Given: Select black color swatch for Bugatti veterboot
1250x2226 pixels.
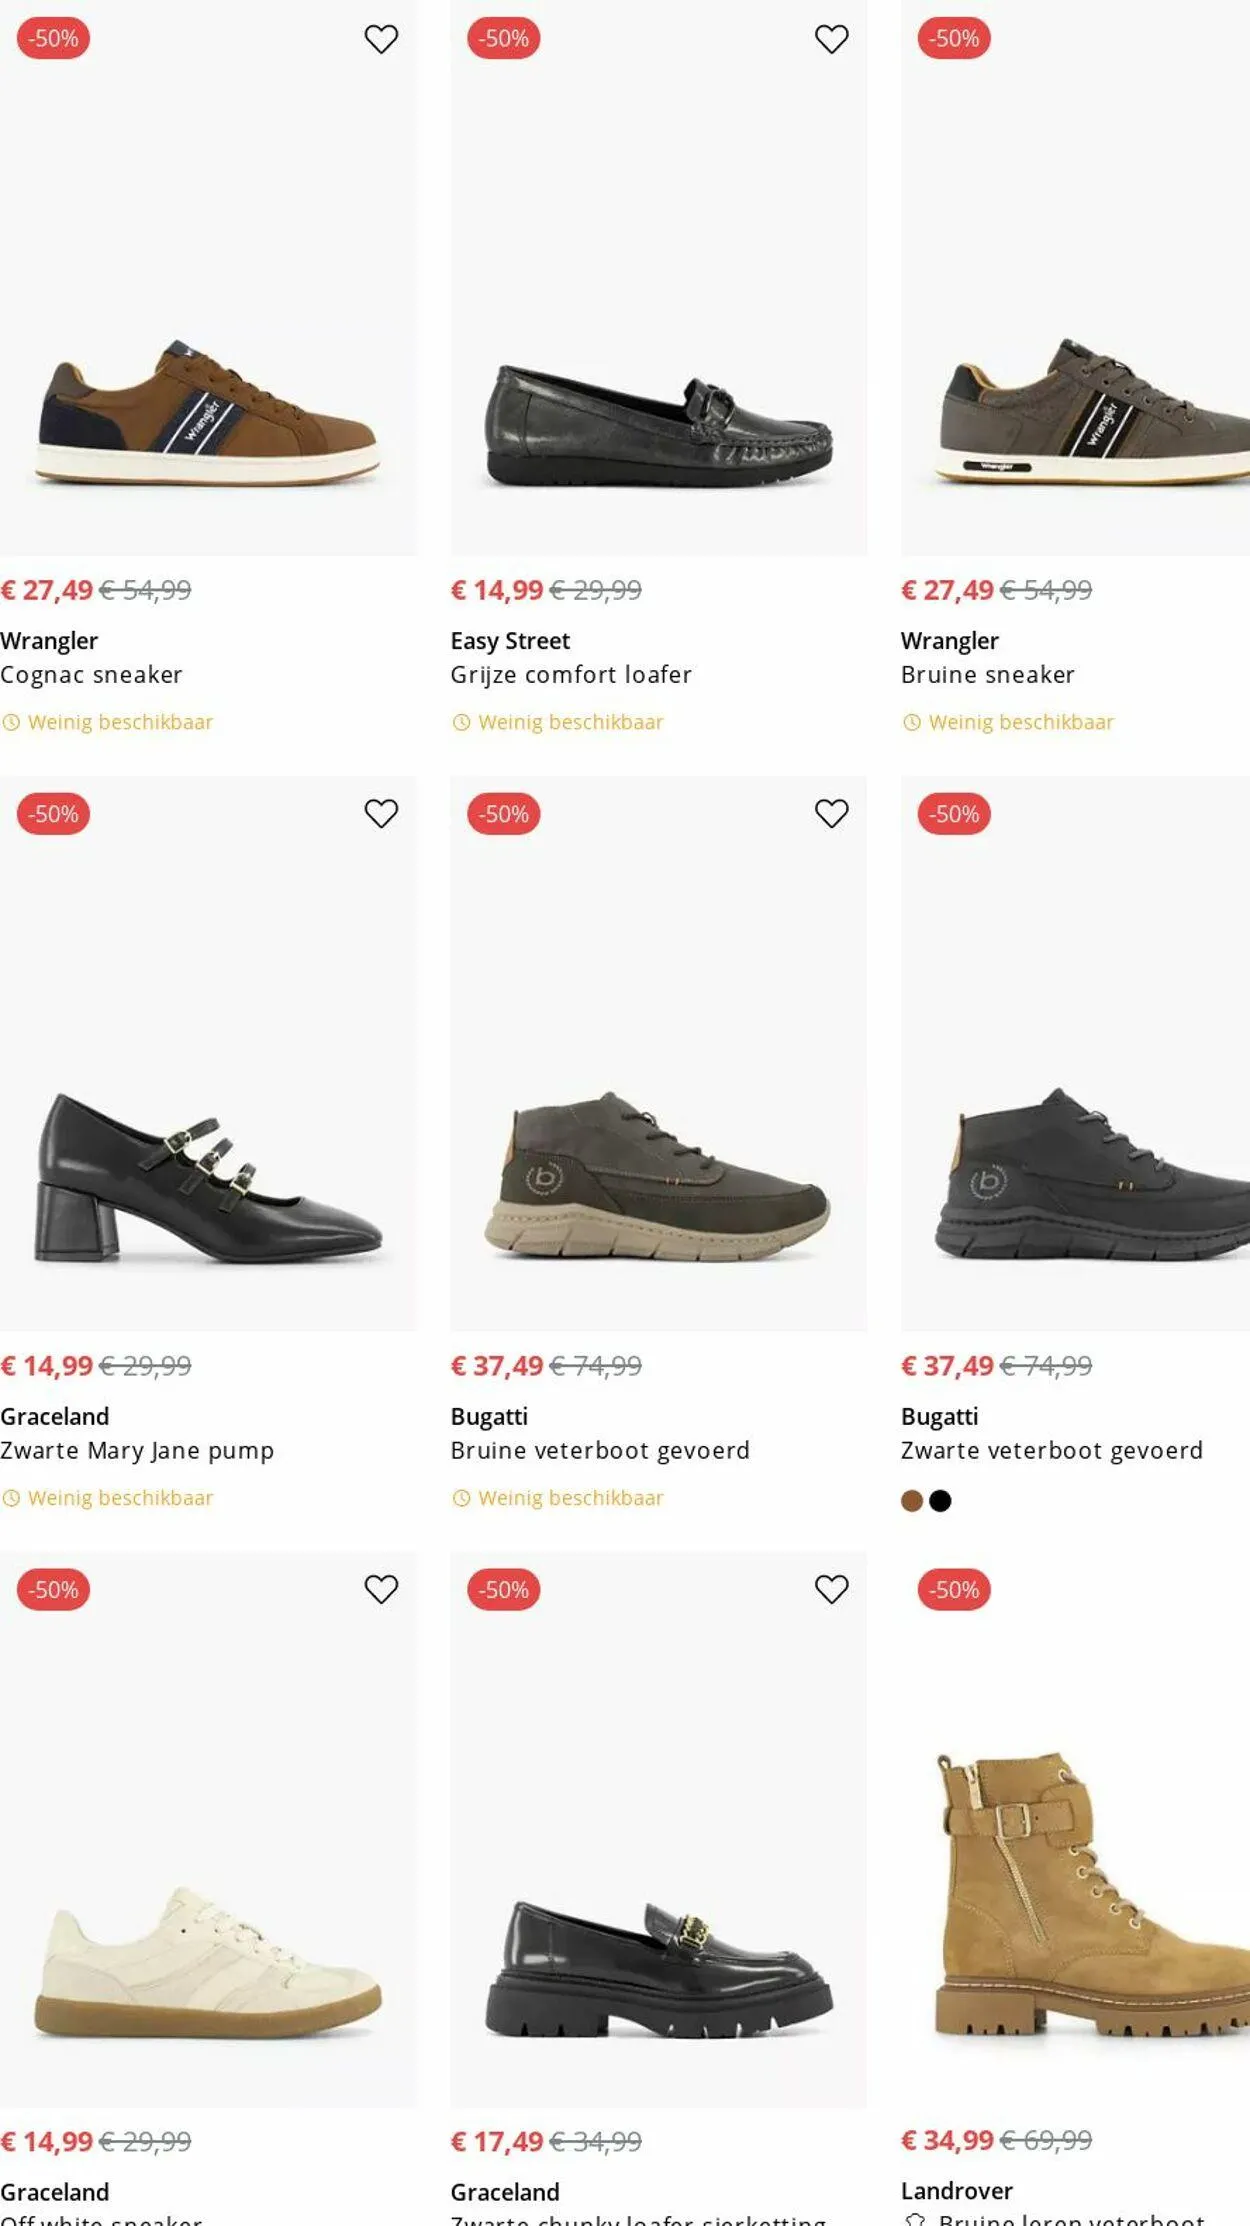Looking at the screenshot, I should pos(940,1500).
